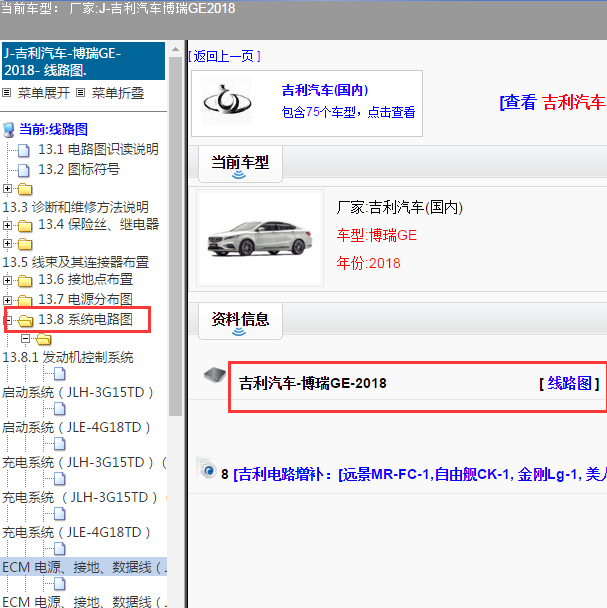Click folder icon beside 13.6 接地点布置
This screenshot has height=608, width=607.
25,281
